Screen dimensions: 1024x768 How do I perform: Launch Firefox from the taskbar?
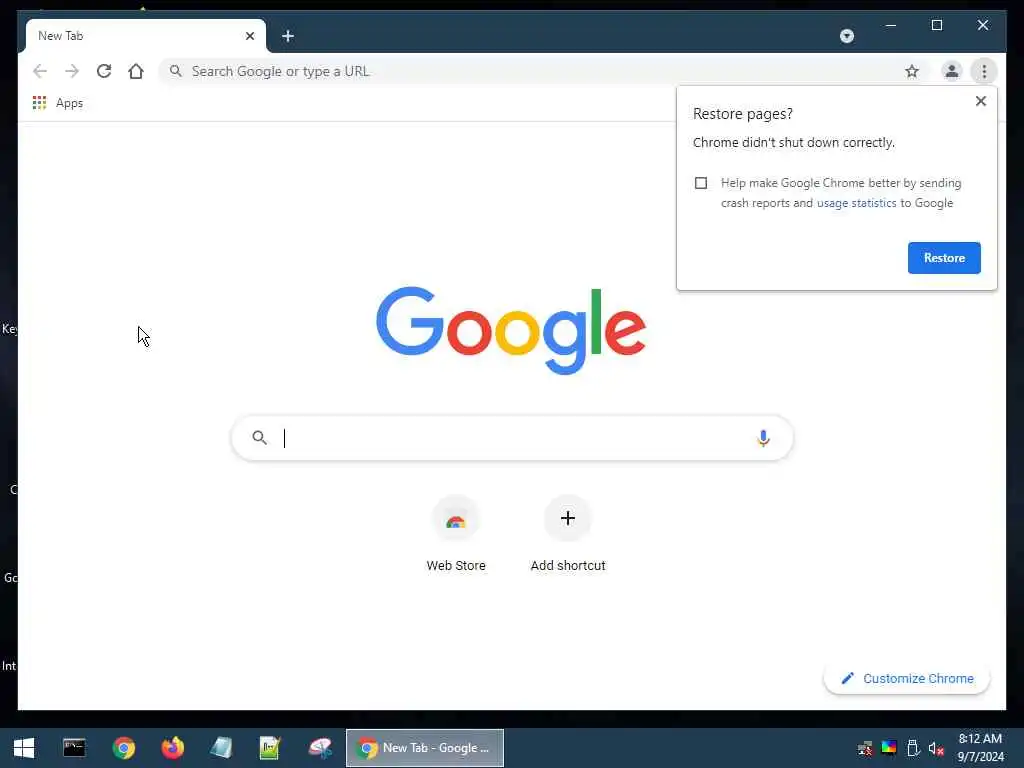click(172, 748)
